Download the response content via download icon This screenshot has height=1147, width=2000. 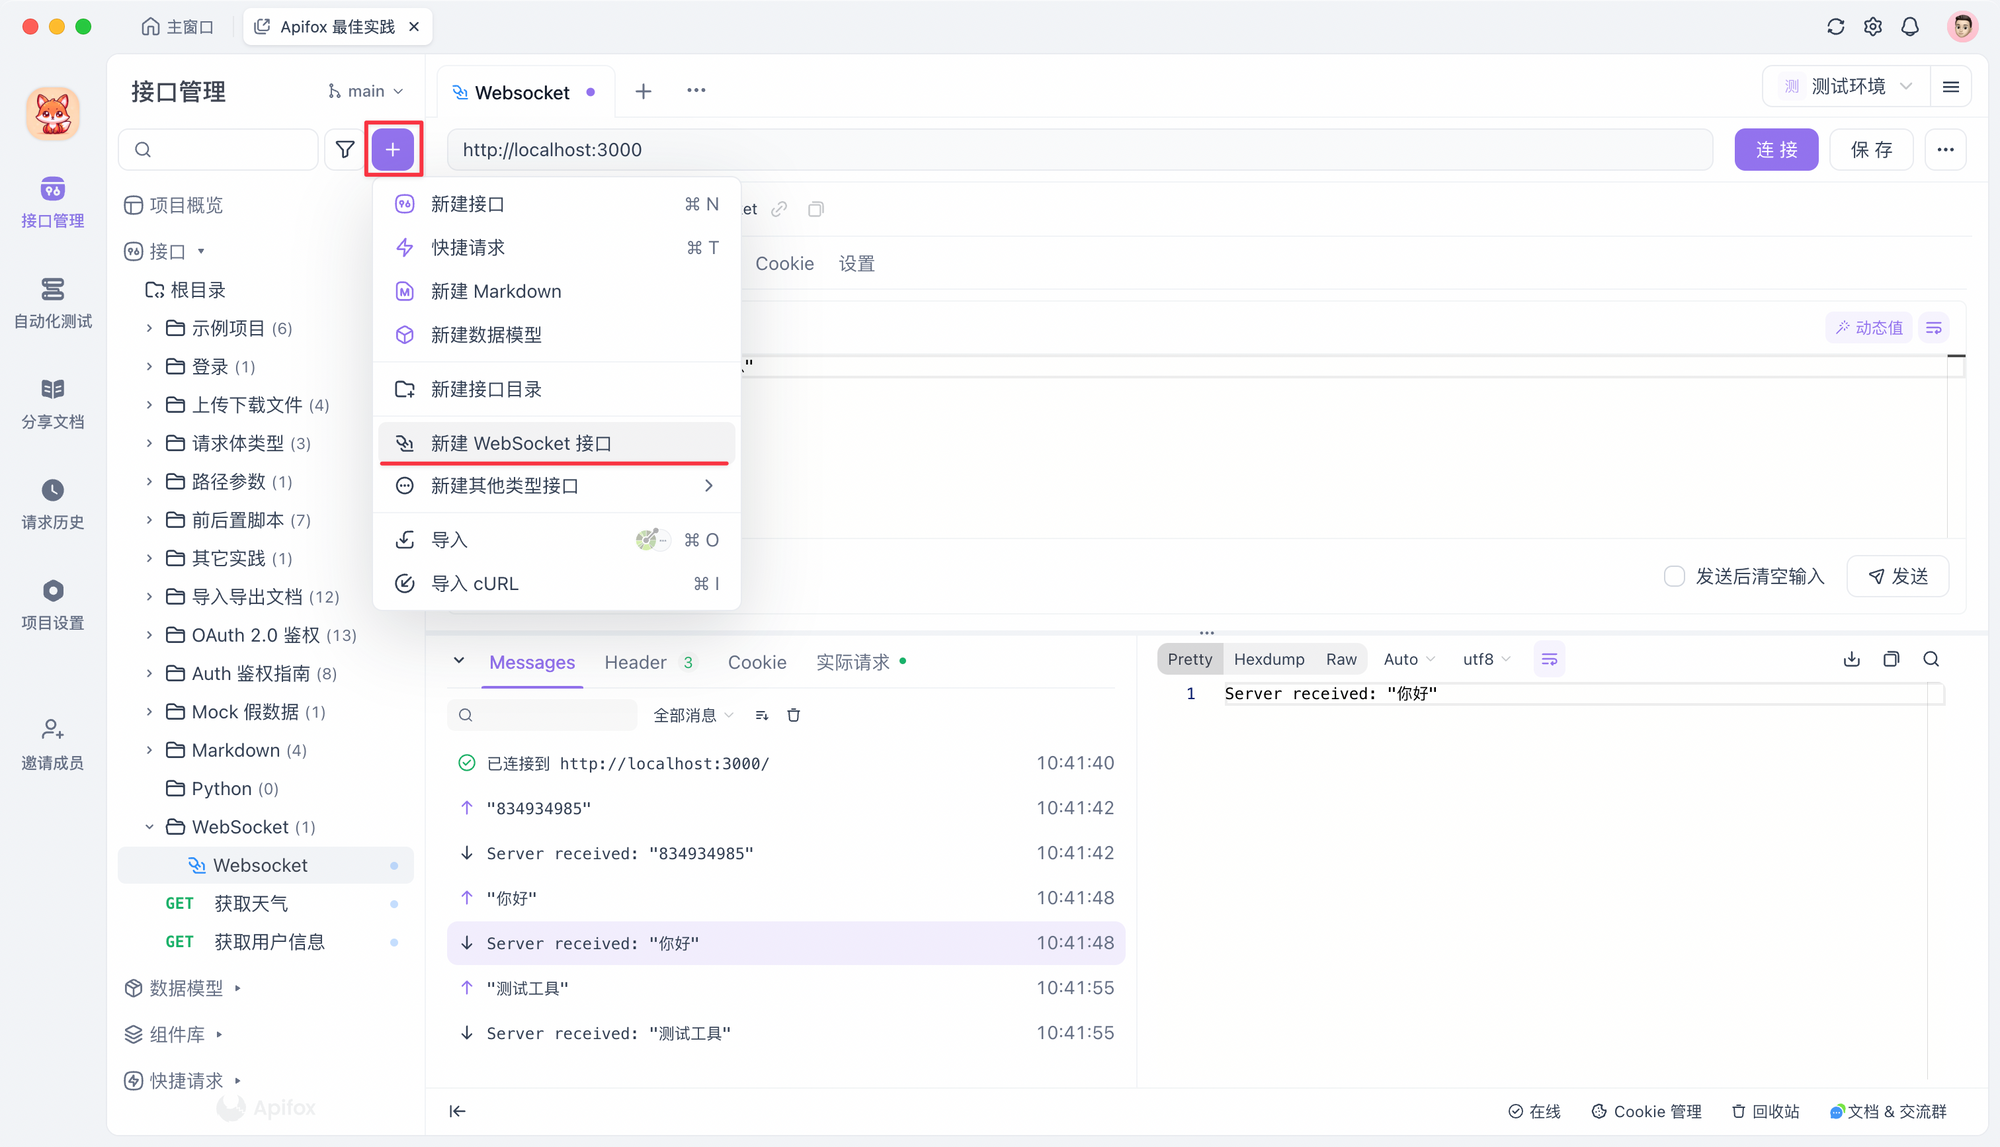tap(1851, 659)
